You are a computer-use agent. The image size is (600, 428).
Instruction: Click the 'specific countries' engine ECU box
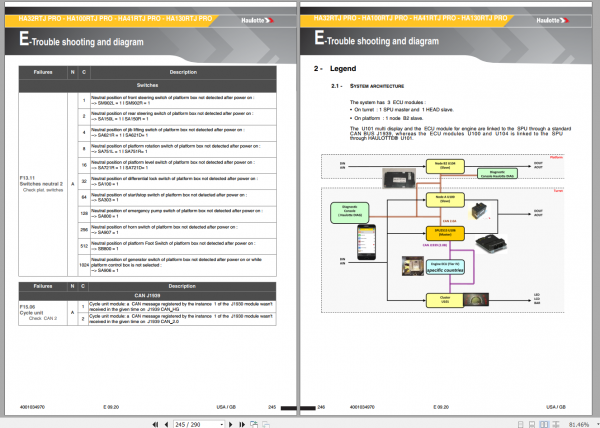click(445, 267)
